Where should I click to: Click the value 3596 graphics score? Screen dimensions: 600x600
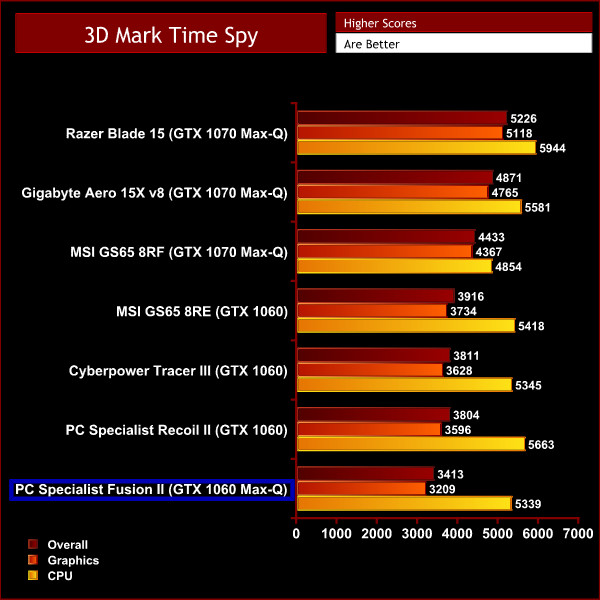click(458, 430)
